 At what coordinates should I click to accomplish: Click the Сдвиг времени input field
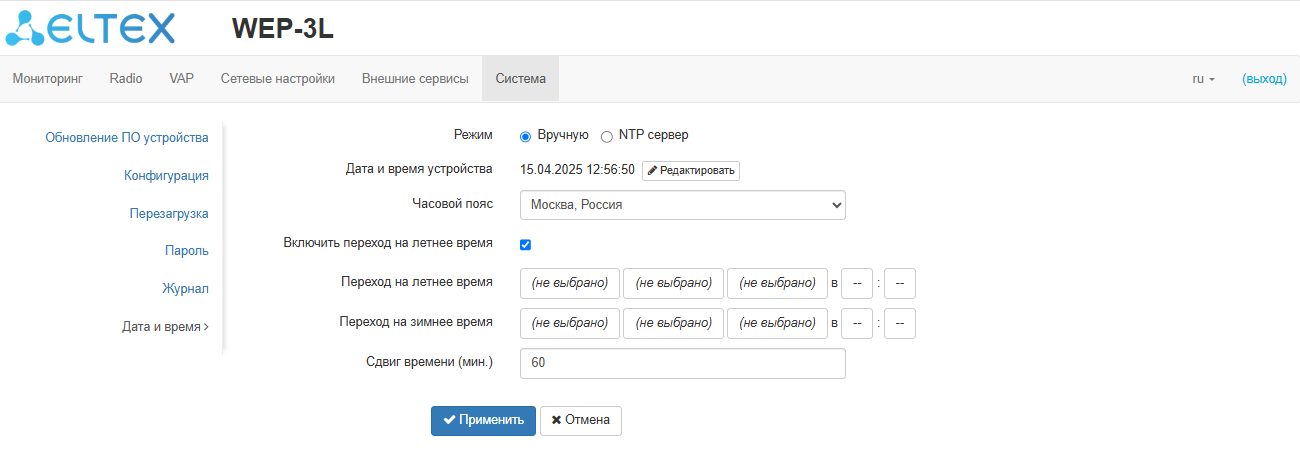682,363
